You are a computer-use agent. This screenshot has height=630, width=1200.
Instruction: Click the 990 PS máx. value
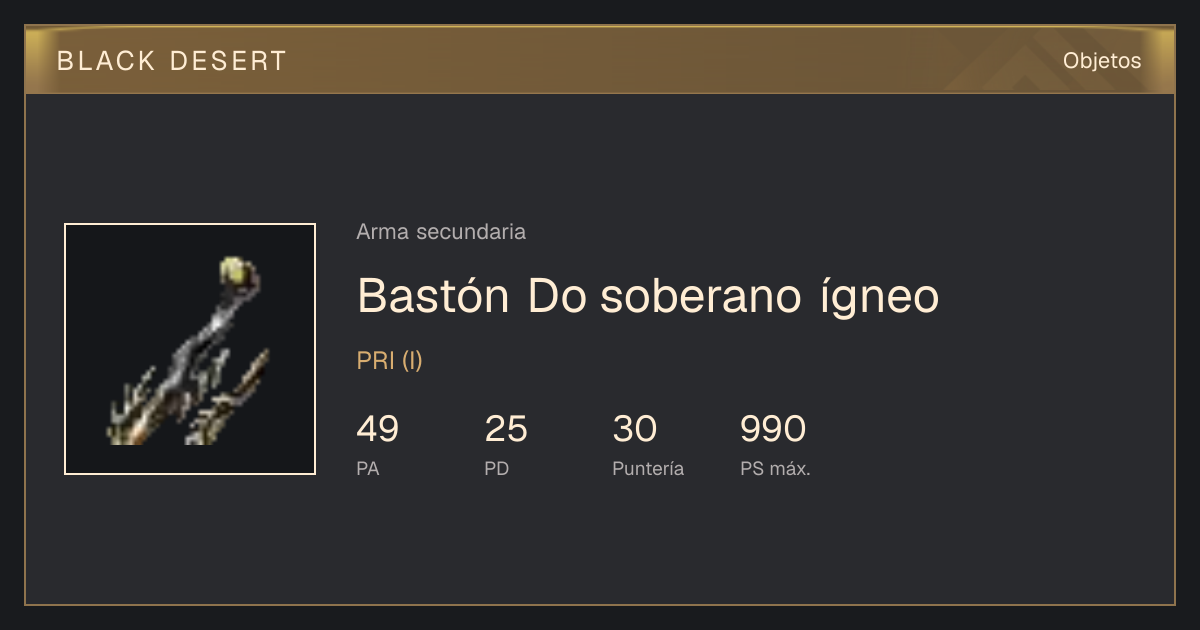click(773, 429)
